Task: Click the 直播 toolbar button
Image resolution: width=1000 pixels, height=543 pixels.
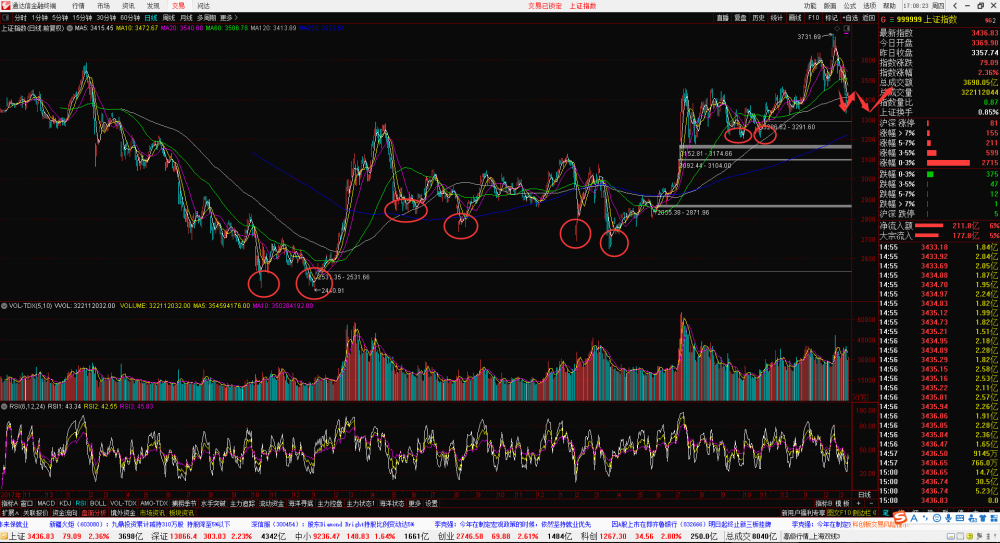Action: (723, 18)
